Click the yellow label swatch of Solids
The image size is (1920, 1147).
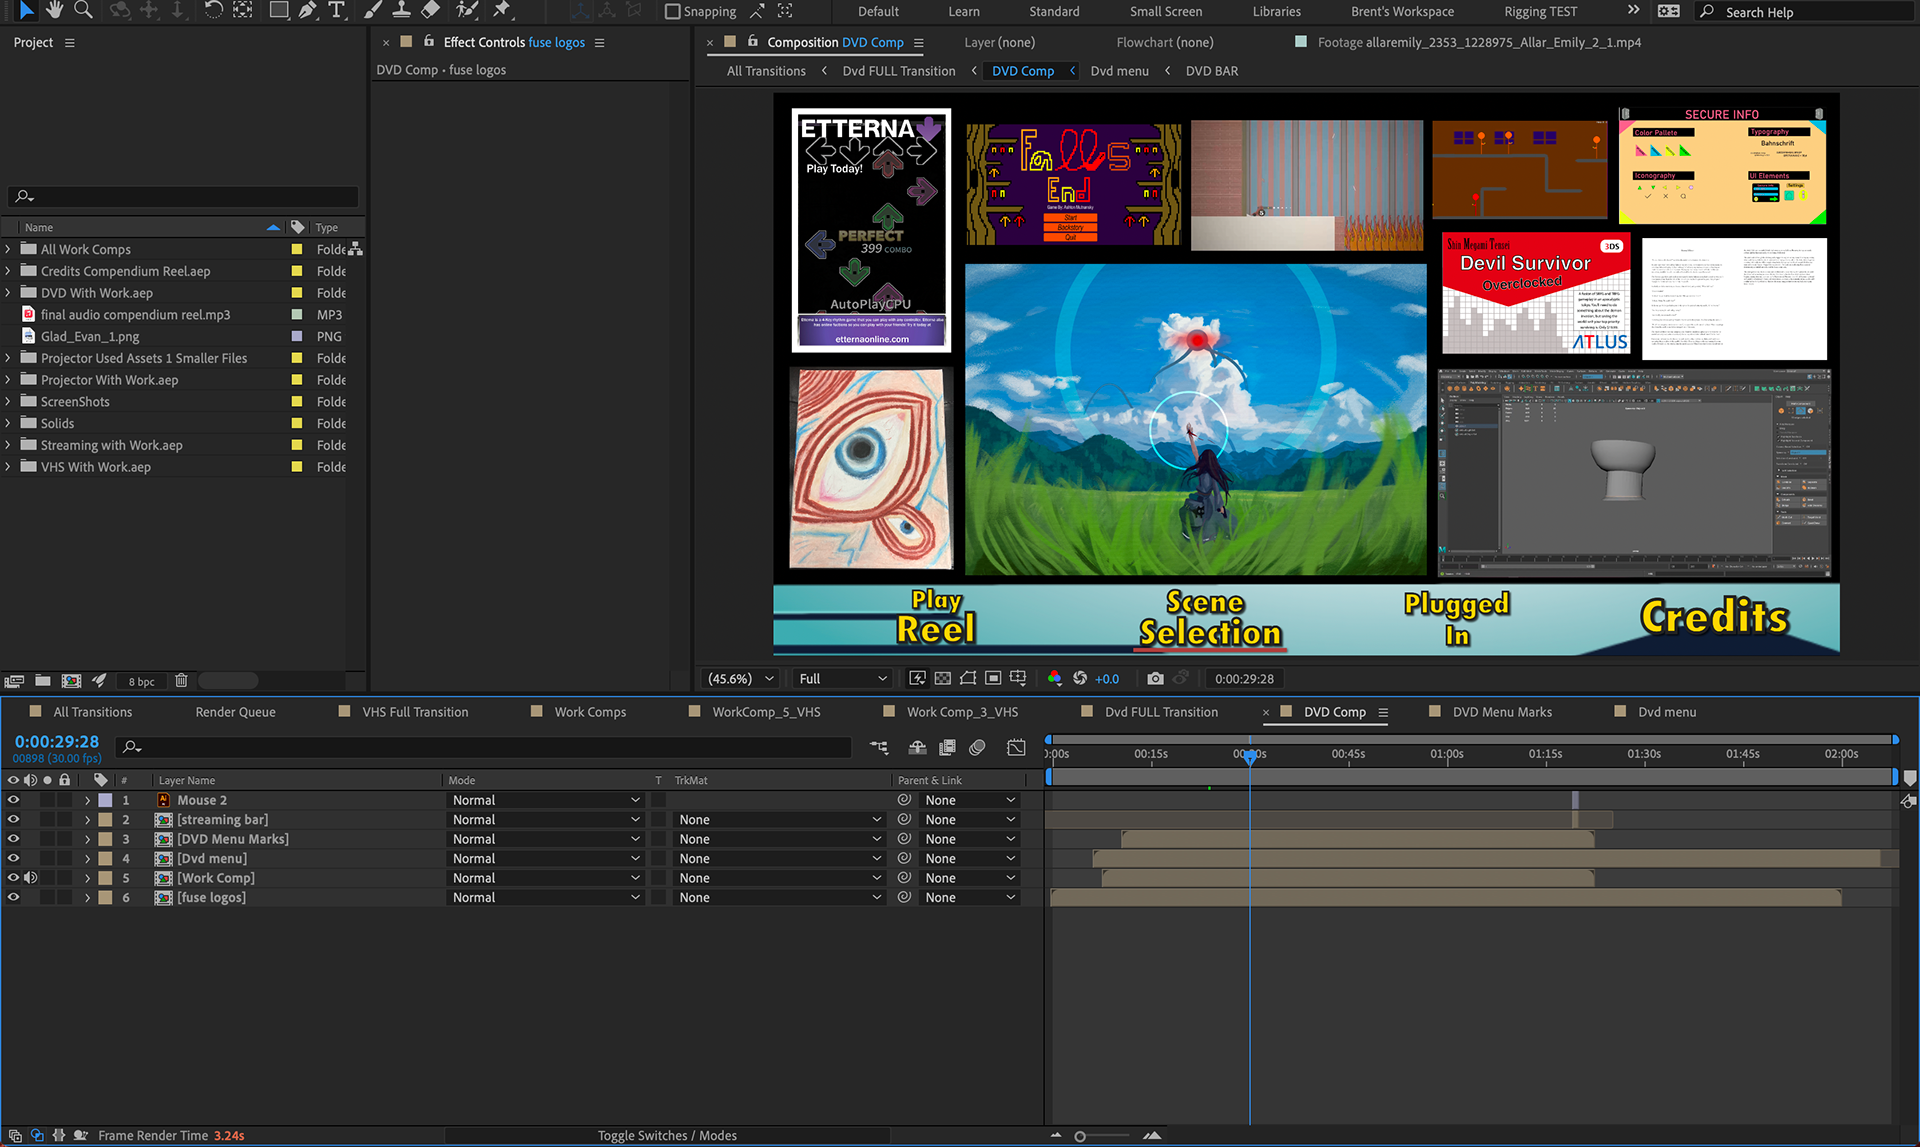[297, 423]
